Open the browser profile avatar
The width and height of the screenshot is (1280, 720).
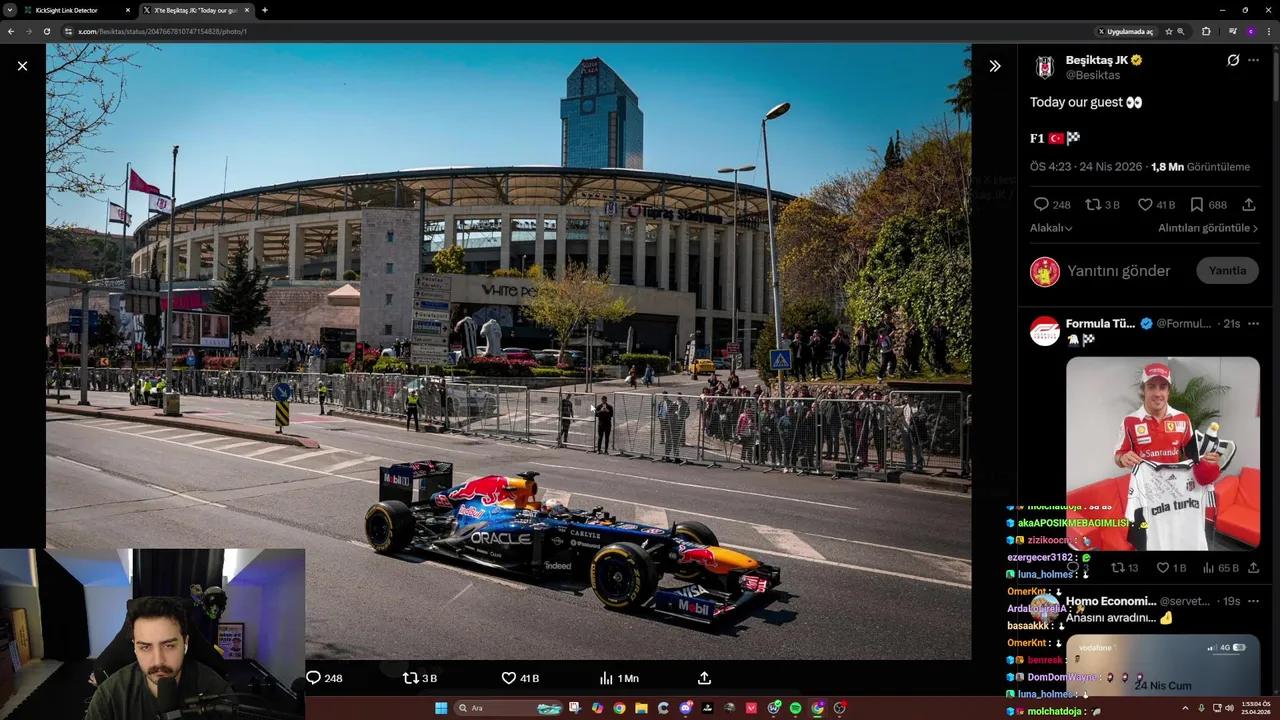tap(1250, 31)
